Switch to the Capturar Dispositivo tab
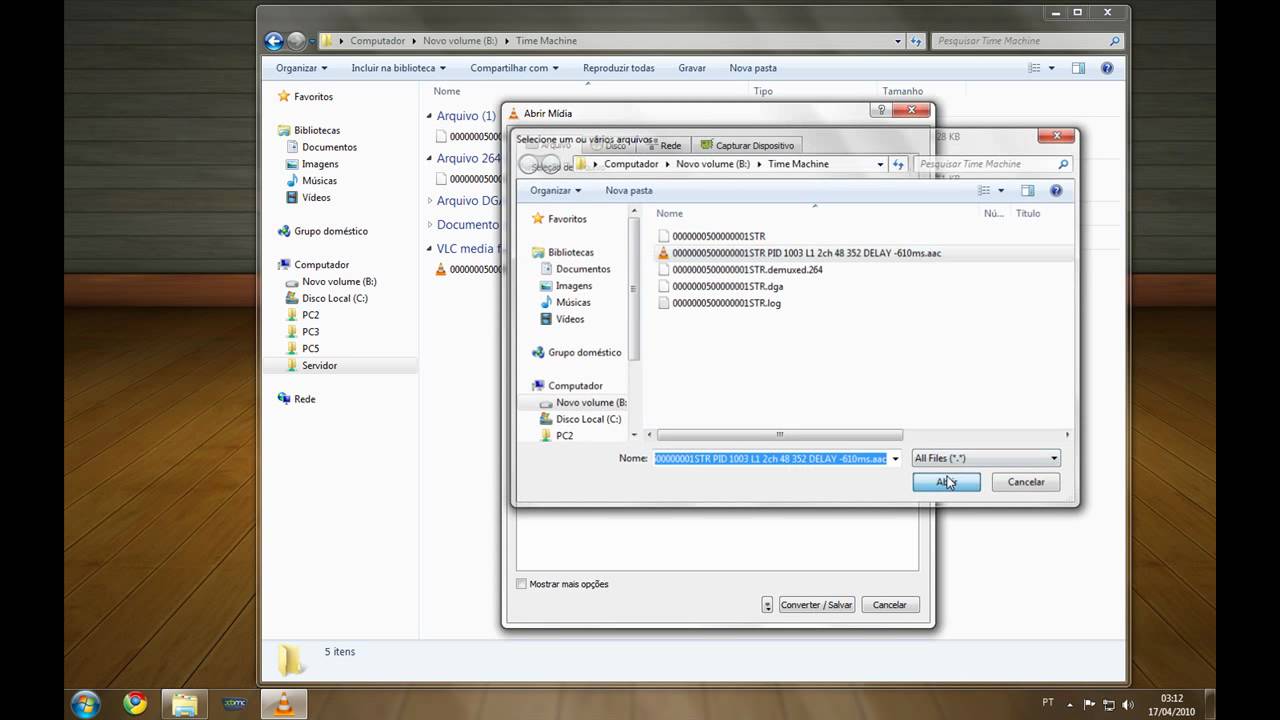 (747, 146)
